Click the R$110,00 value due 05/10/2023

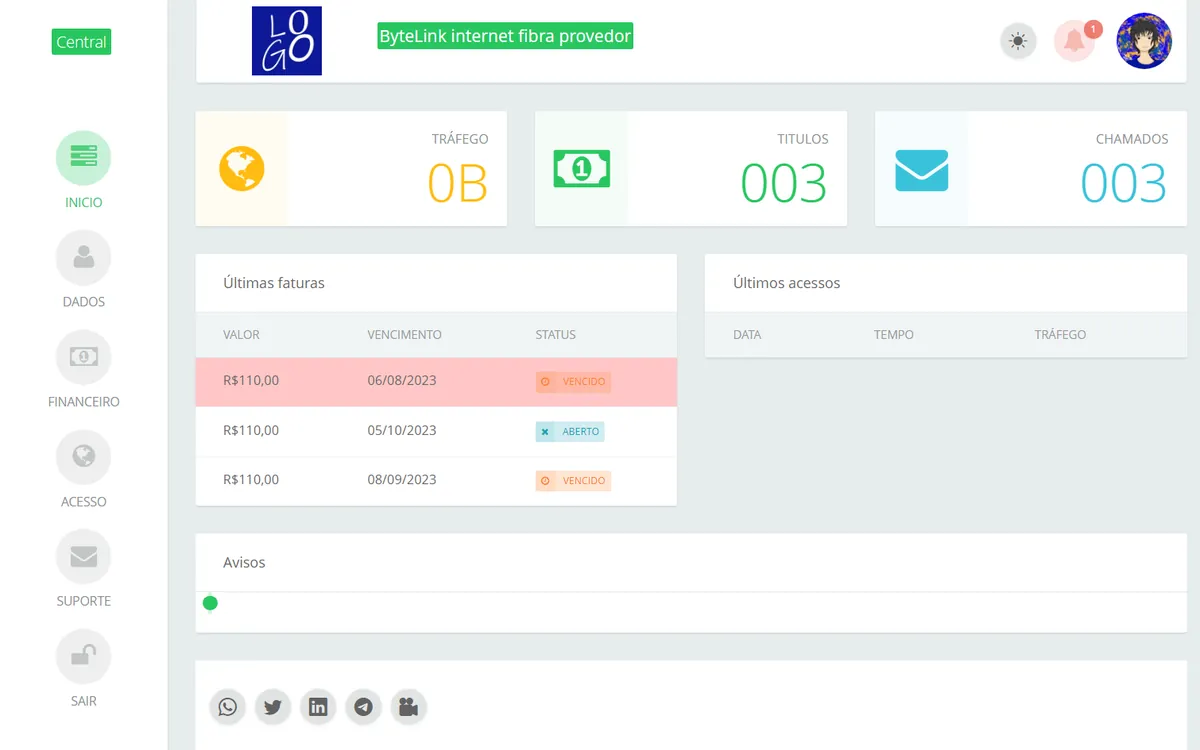pos(251,431)
